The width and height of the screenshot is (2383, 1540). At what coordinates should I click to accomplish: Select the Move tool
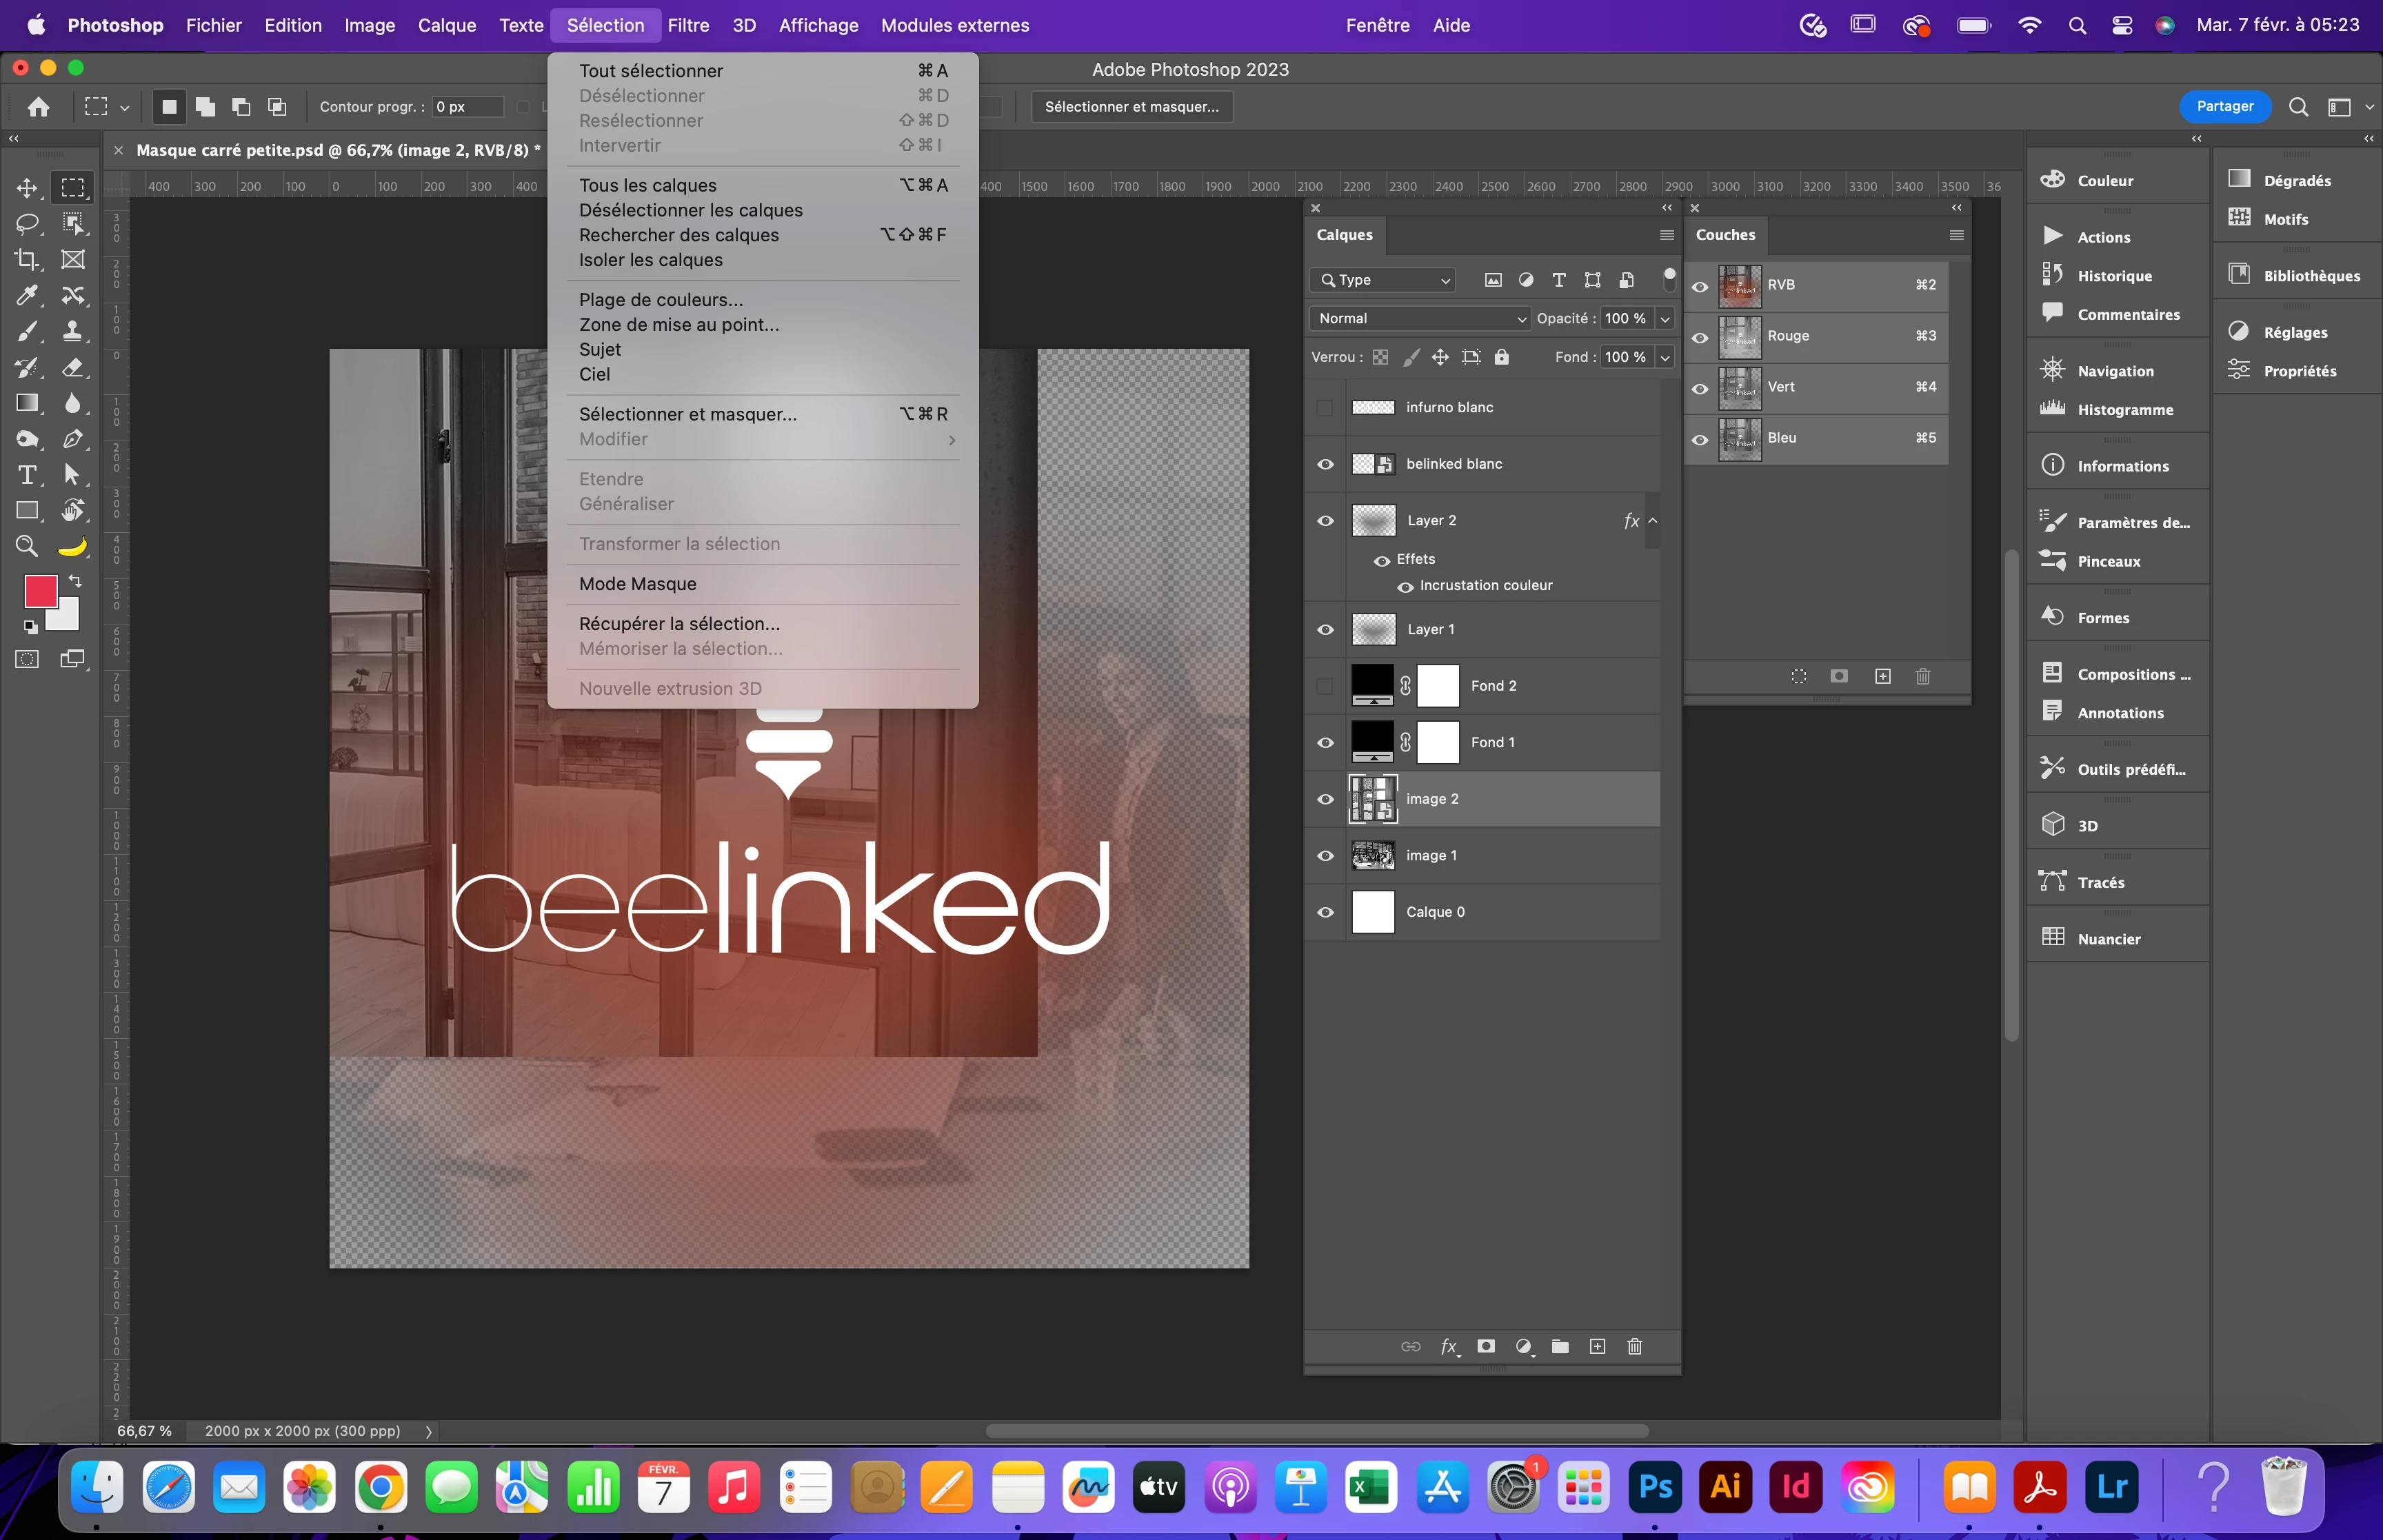[27, 187]
